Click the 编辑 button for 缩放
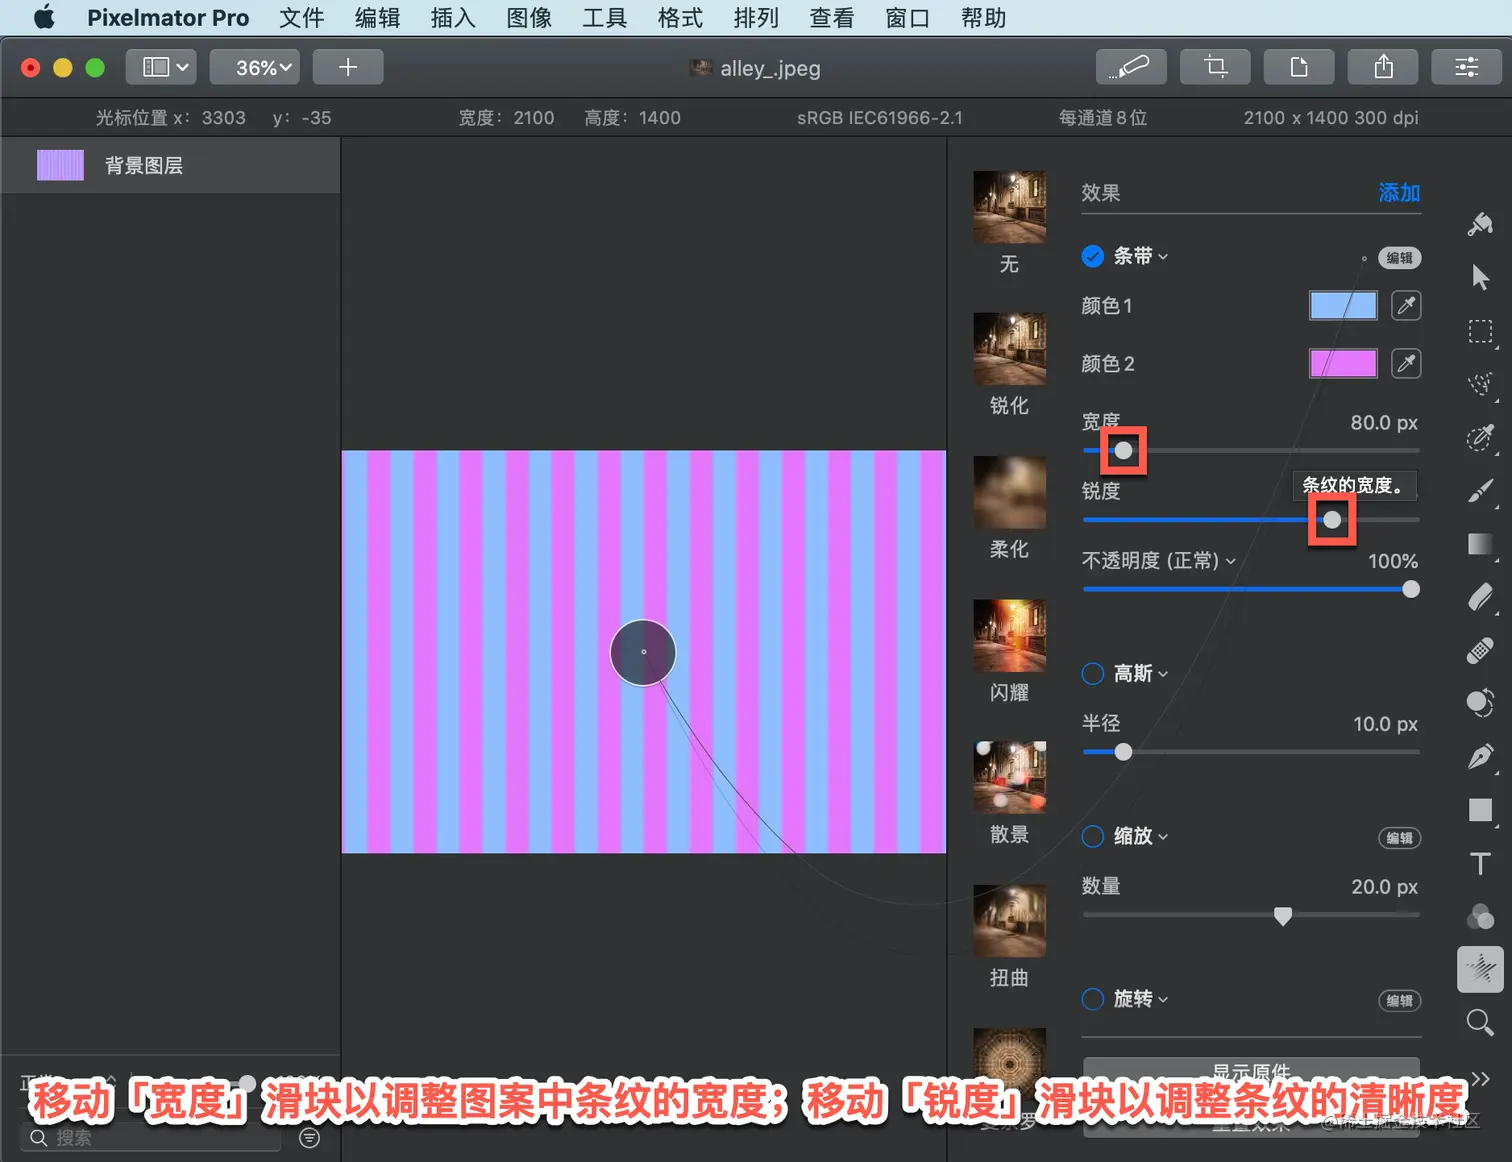 pyautogui.click(x=1400, y=838)
